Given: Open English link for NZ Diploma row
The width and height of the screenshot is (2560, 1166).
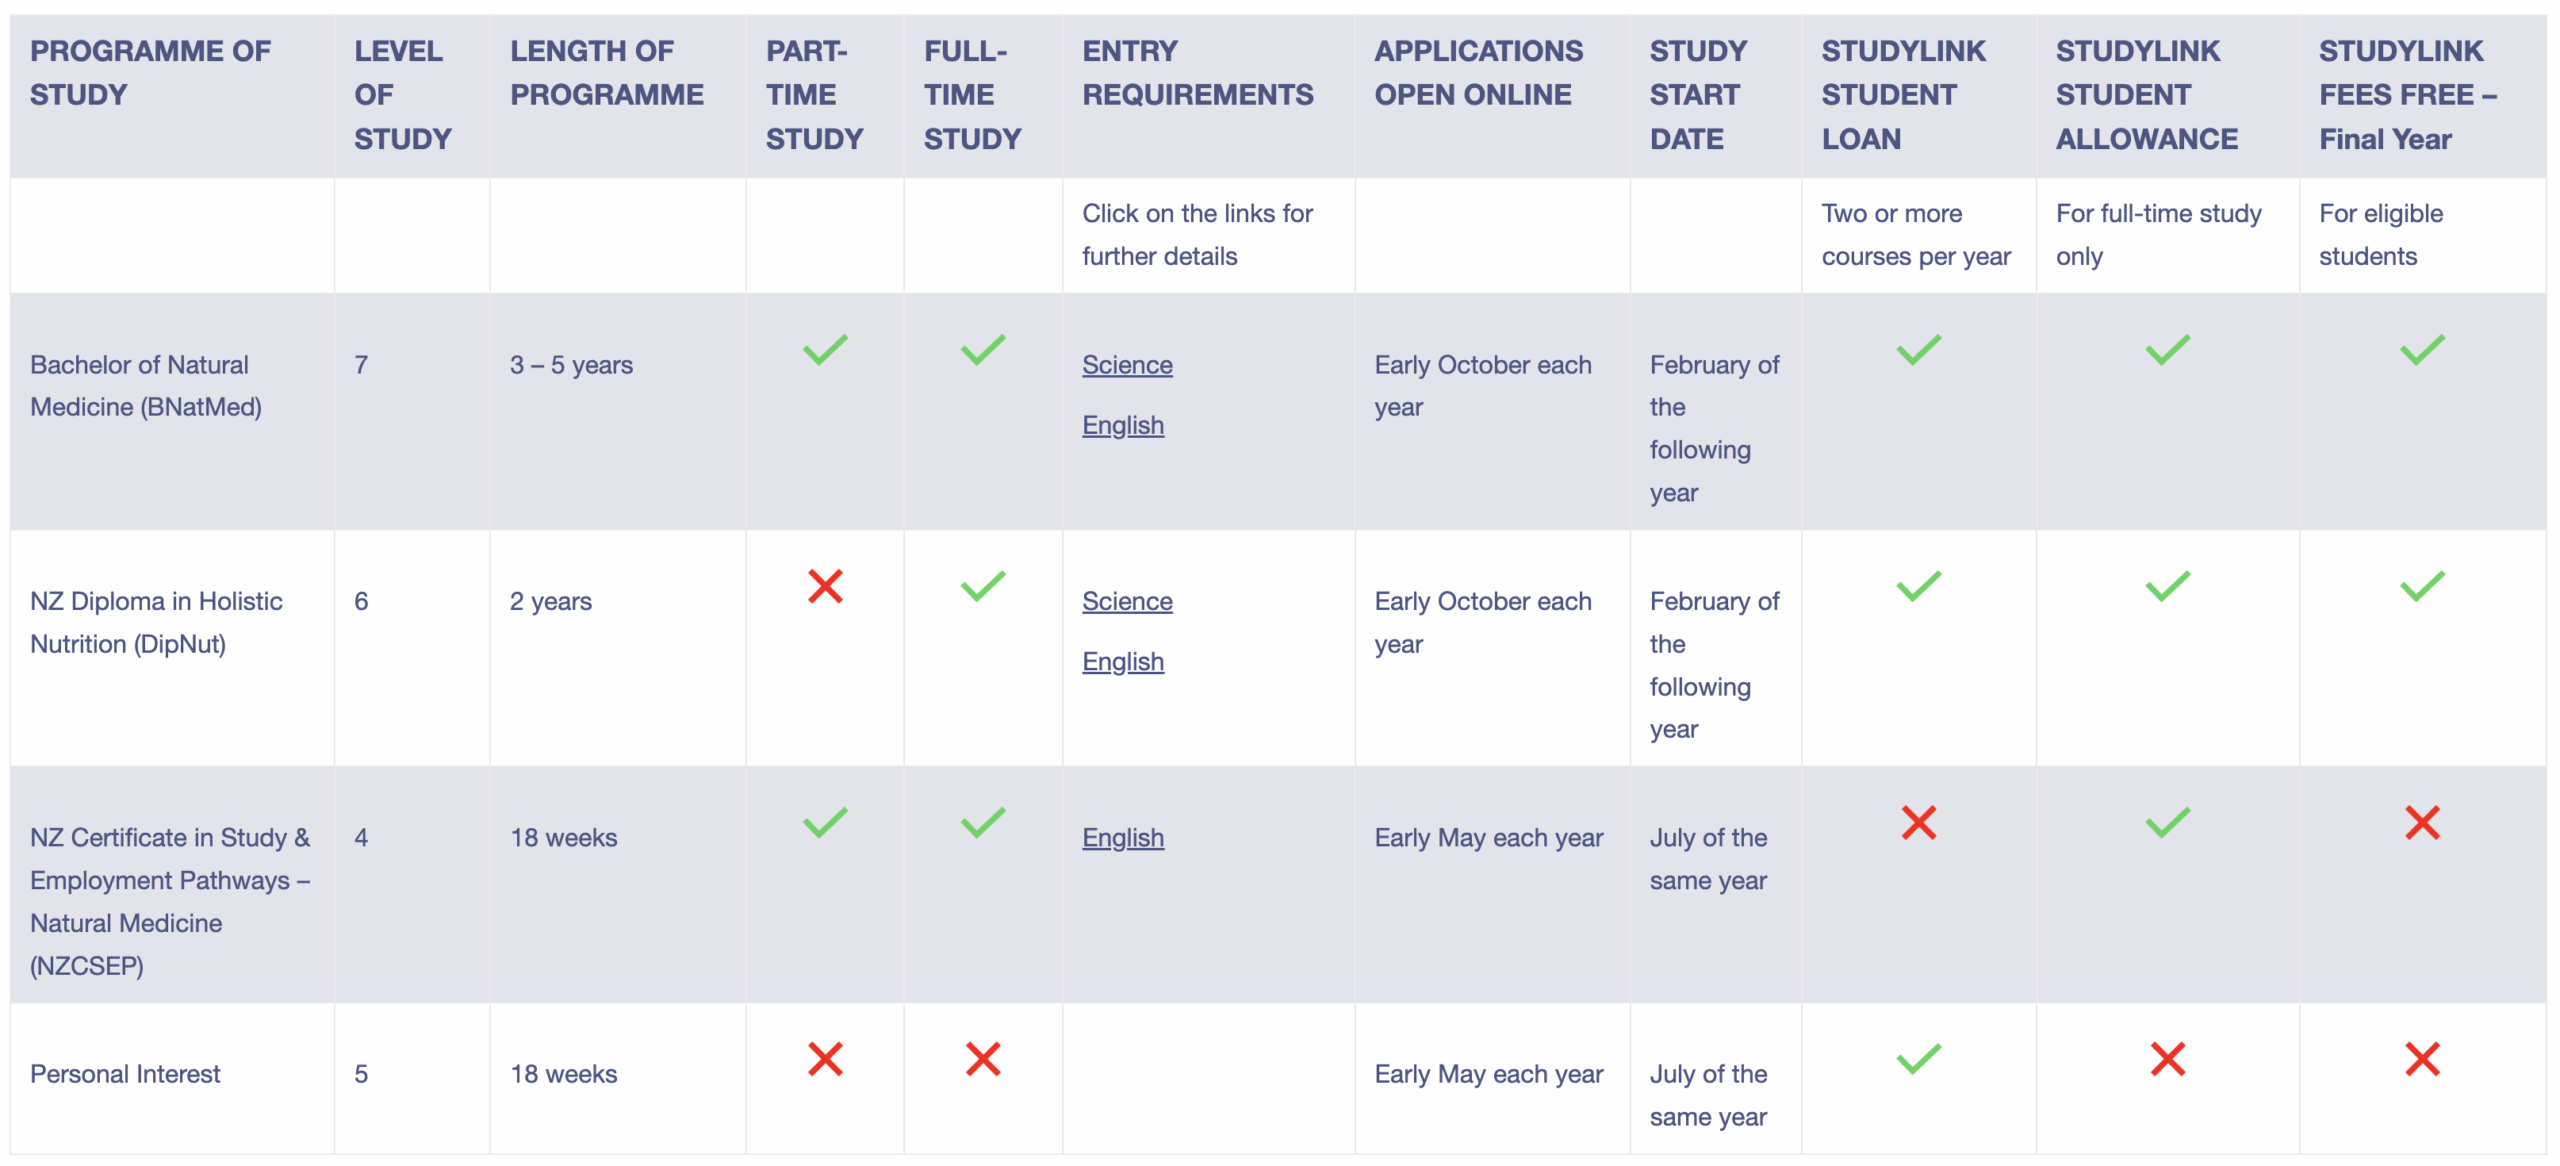Looking at the screenshot, I should [1123, 662].
